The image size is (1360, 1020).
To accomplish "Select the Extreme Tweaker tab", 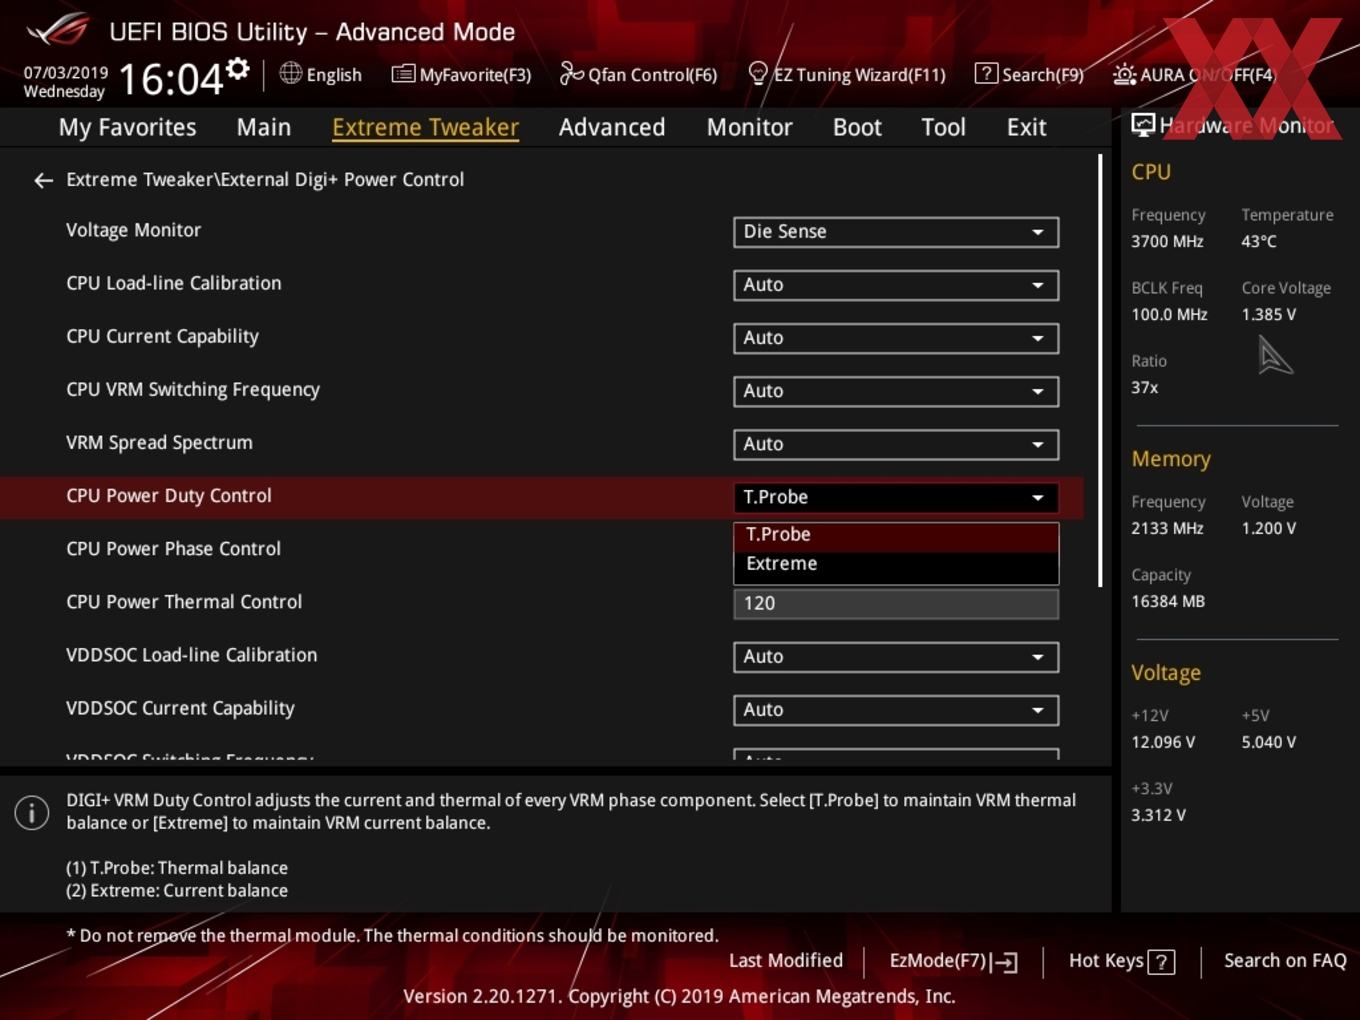I will 425,128.
